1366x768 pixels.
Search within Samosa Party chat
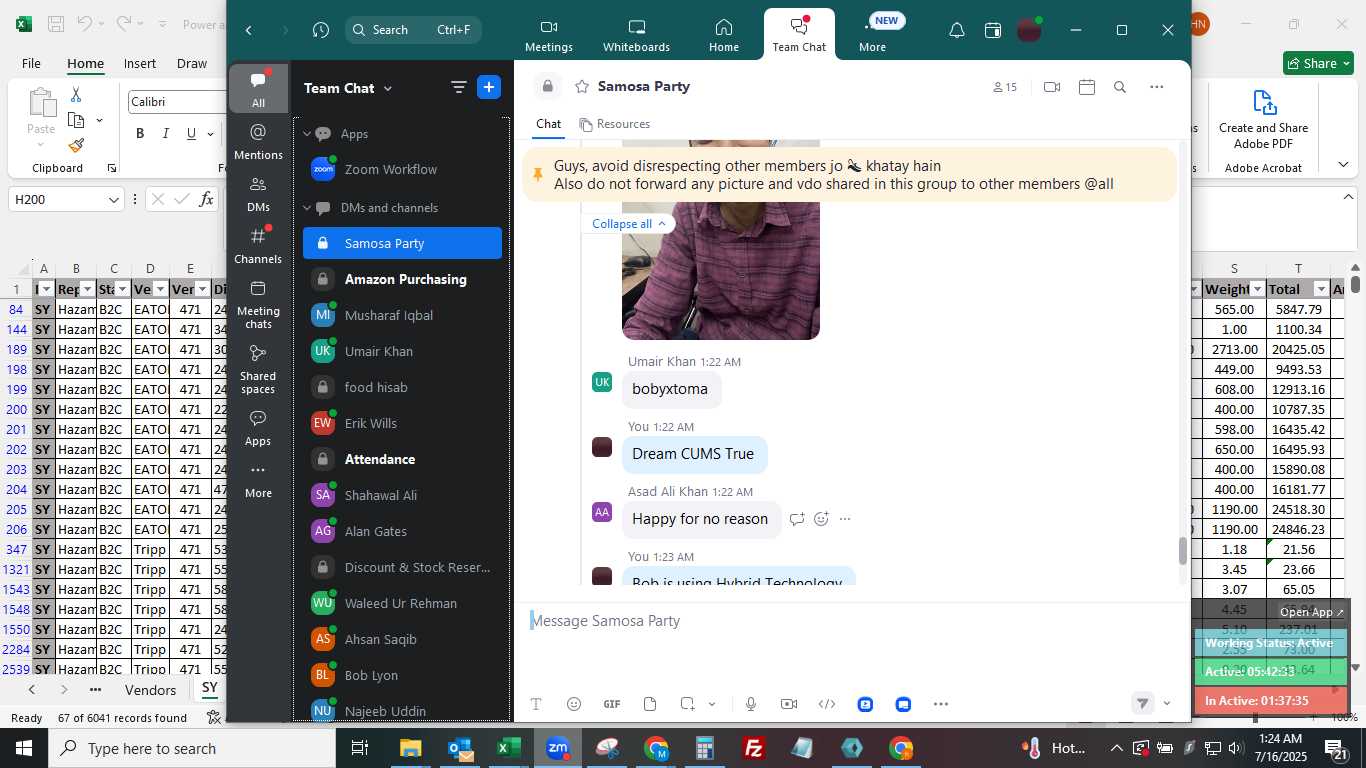pos(1120,87)
